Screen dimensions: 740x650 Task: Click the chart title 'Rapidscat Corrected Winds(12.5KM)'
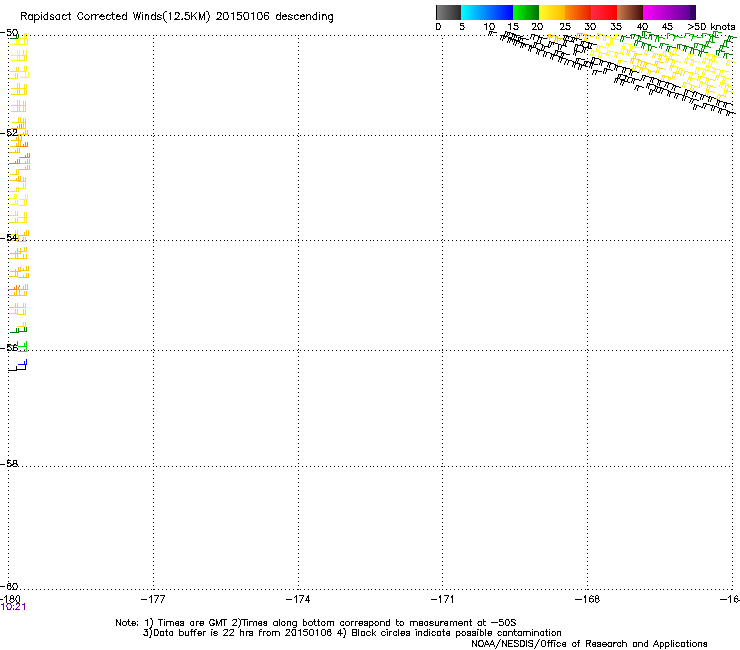pos(115,17)
